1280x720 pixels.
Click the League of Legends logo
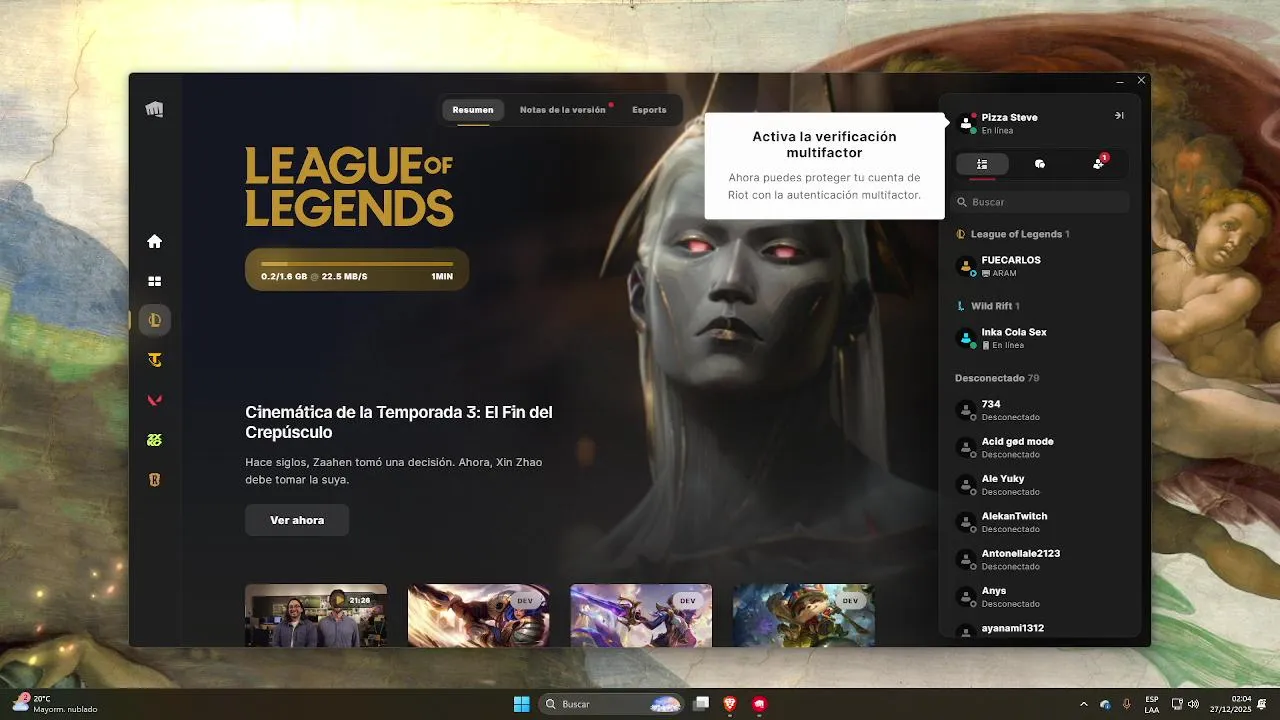pos(349,187)
